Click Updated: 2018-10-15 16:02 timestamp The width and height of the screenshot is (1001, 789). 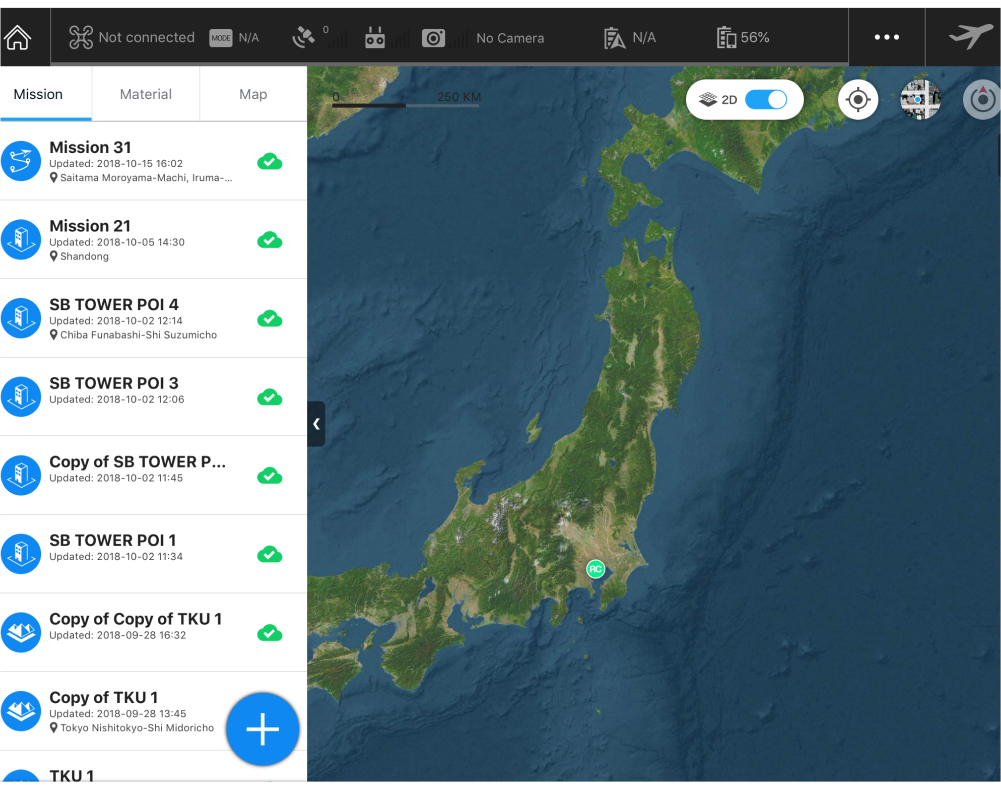(116, 164)
